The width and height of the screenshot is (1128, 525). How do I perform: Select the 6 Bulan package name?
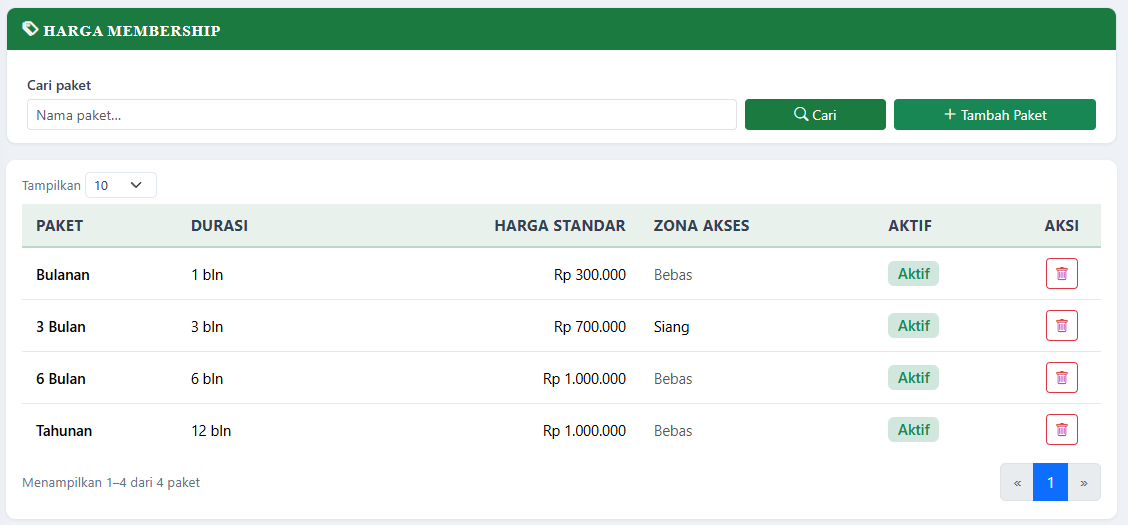click(61, 378)
